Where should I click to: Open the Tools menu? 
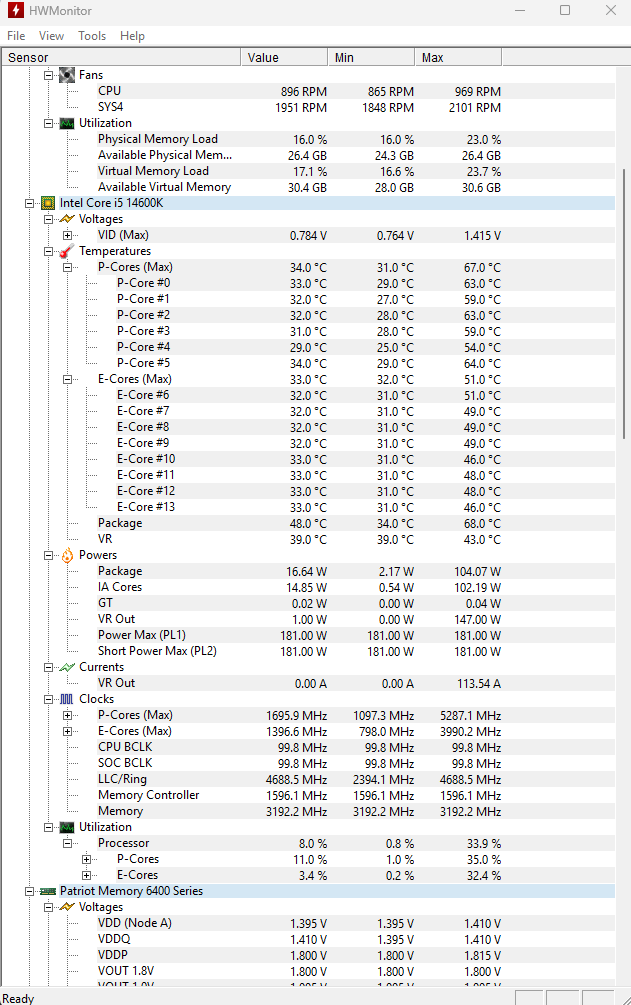click(x=92, y=36)
